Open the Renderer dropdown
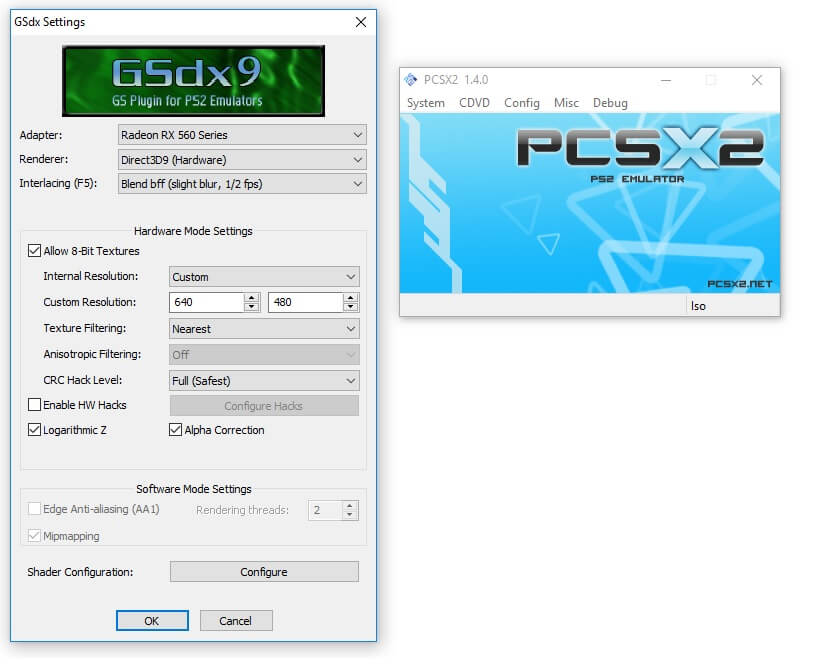 (242, 160)
